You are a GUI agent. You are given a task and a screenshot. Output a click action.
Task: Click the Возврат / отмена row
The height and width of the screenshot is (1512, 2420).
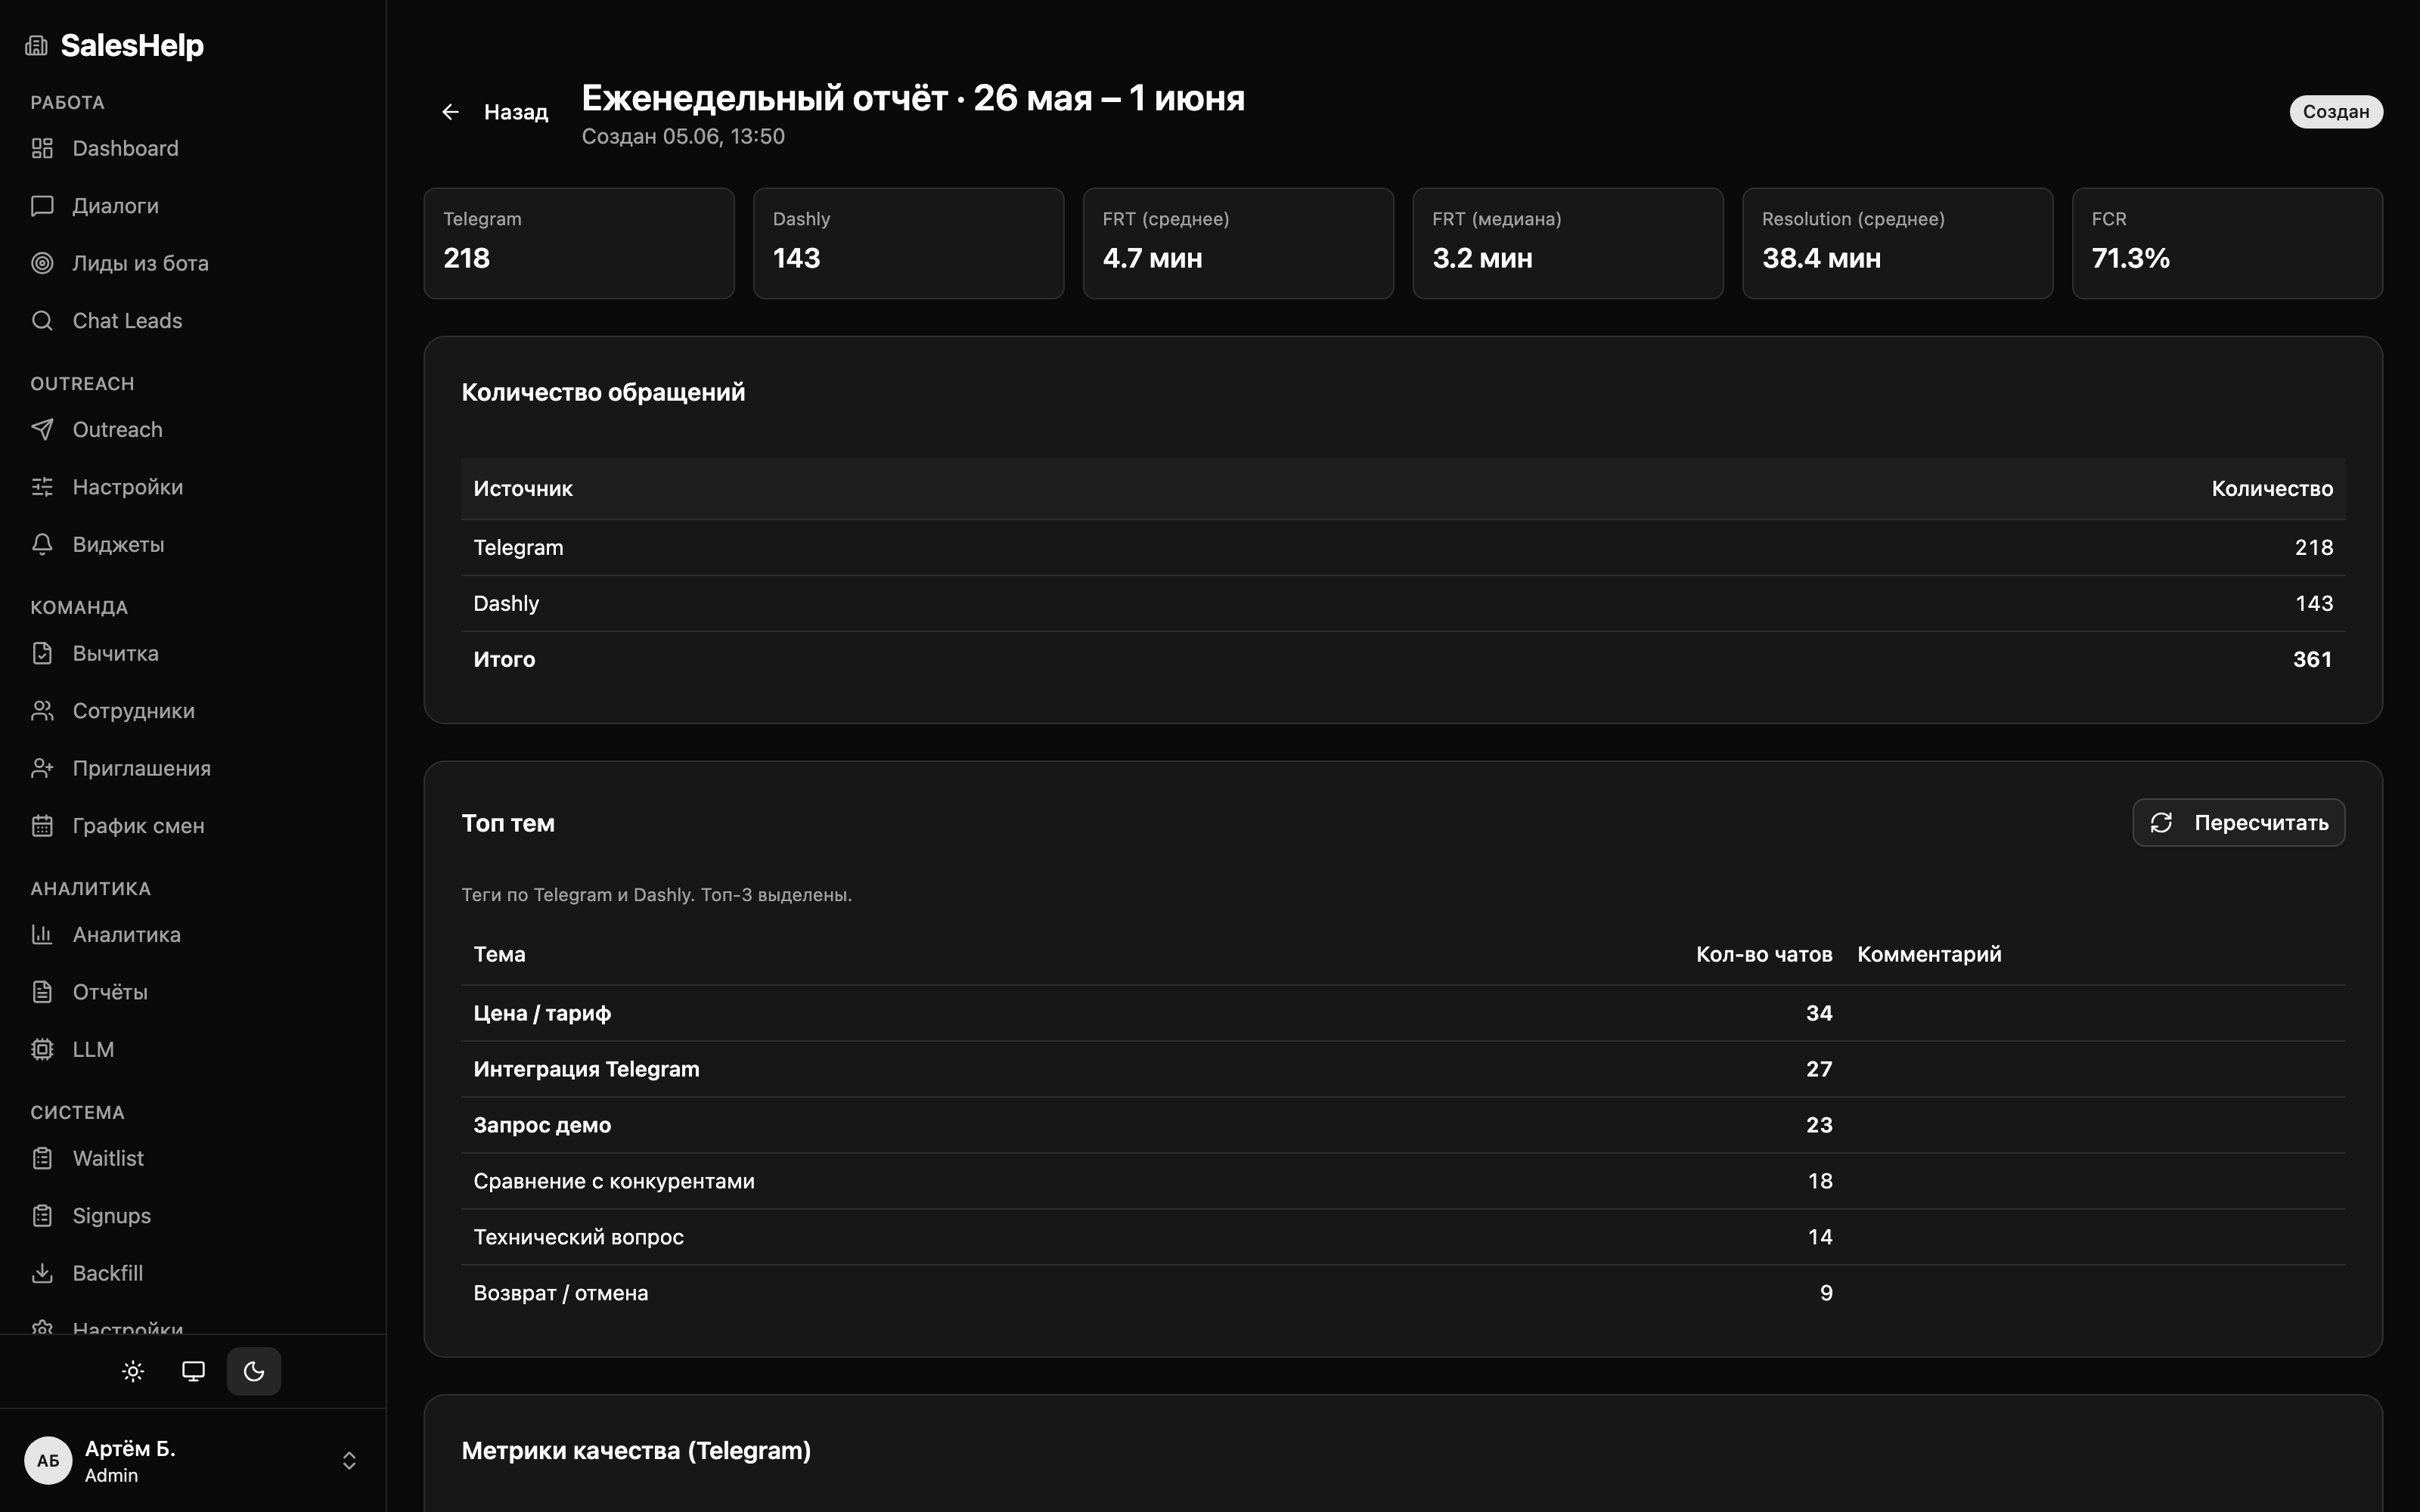click(1403, 1294)
